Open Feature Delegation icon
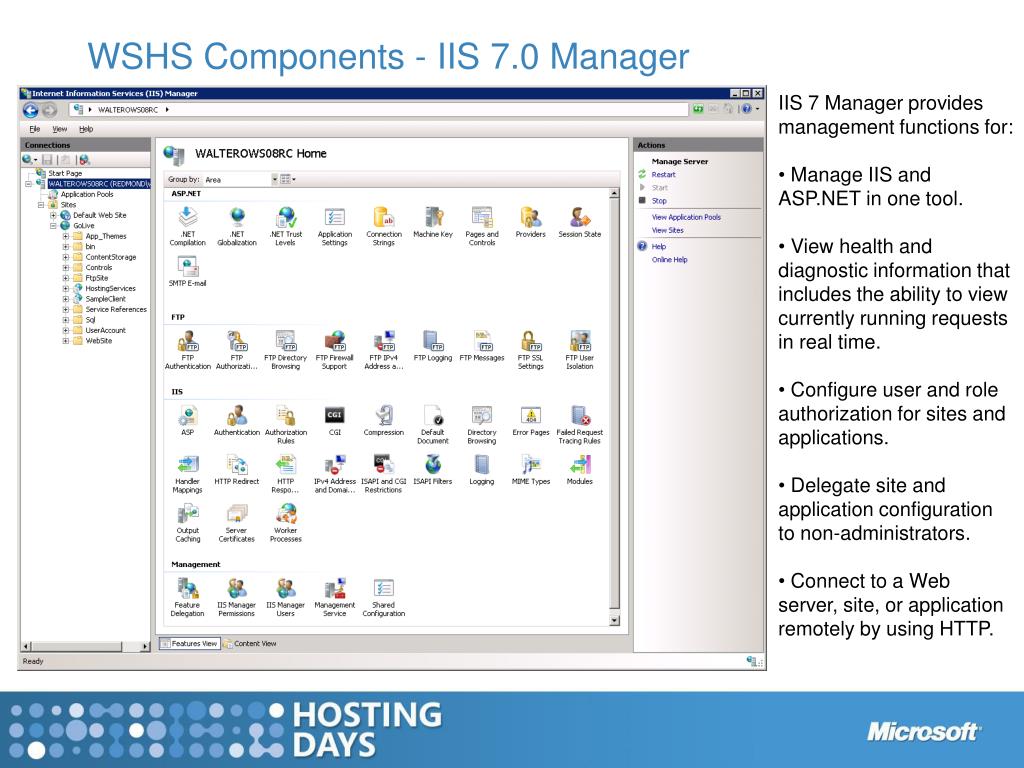The width and height of the screenshot is (1024, 768). click(x=187, y=597)
